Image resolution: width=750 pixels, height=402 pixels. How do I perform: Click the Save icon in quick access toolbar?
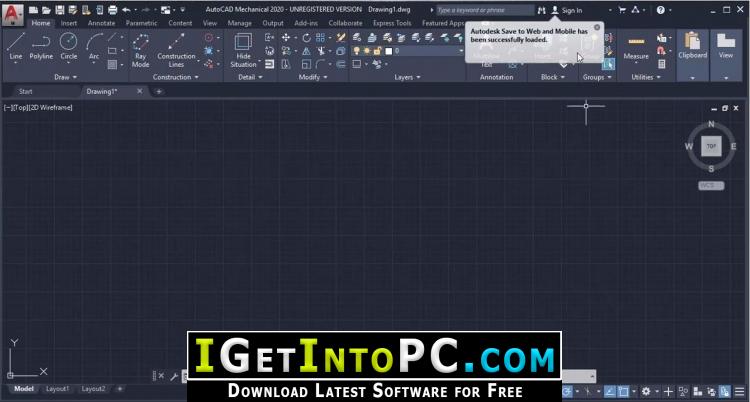(60, 10)
